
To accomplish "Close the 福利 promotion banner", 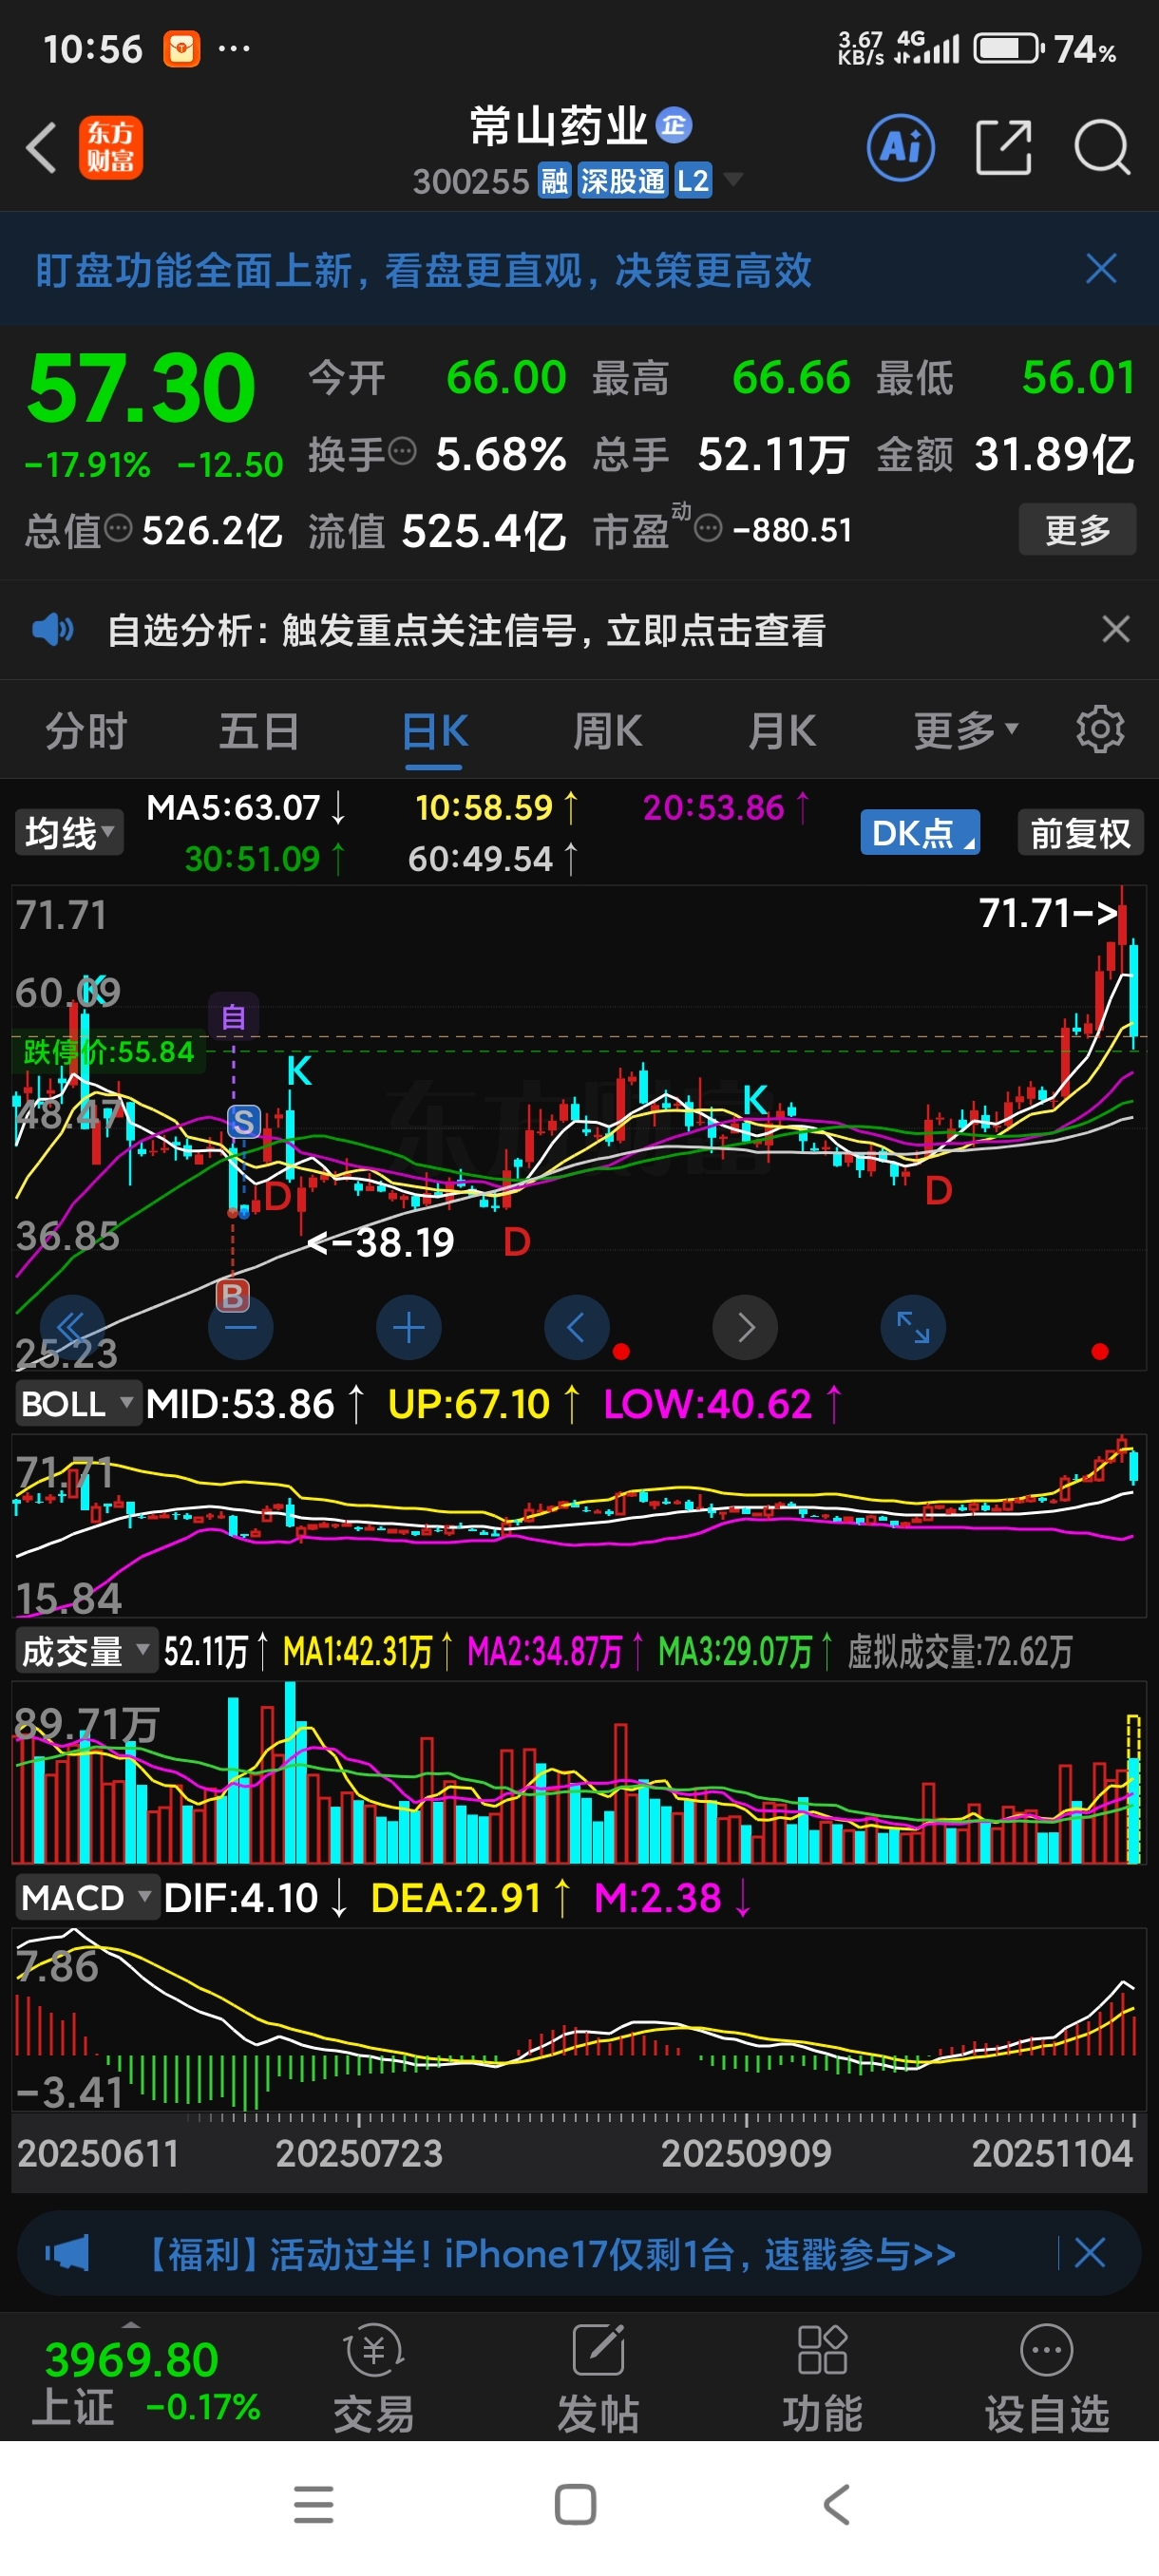I will pos(1089,2253).
